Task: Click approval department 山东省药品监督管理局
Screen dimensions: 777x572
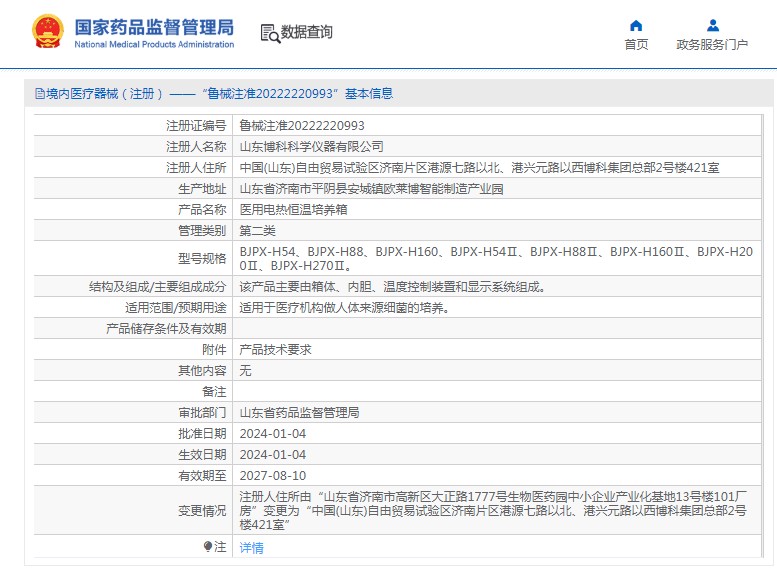Action: pyautogui.click(x=299, y=412)
